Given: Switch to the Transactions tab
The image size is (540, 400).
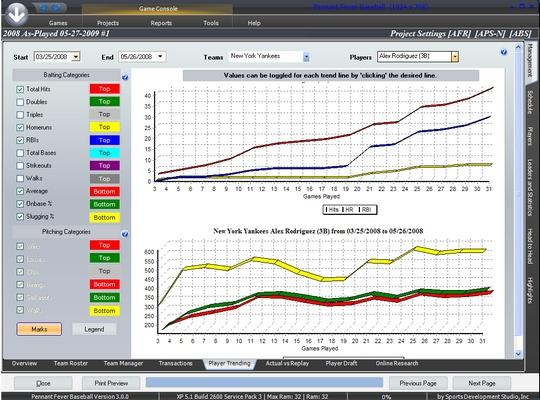Looking at the screenshot, I should pyautogui.click(x=175, y=363).
